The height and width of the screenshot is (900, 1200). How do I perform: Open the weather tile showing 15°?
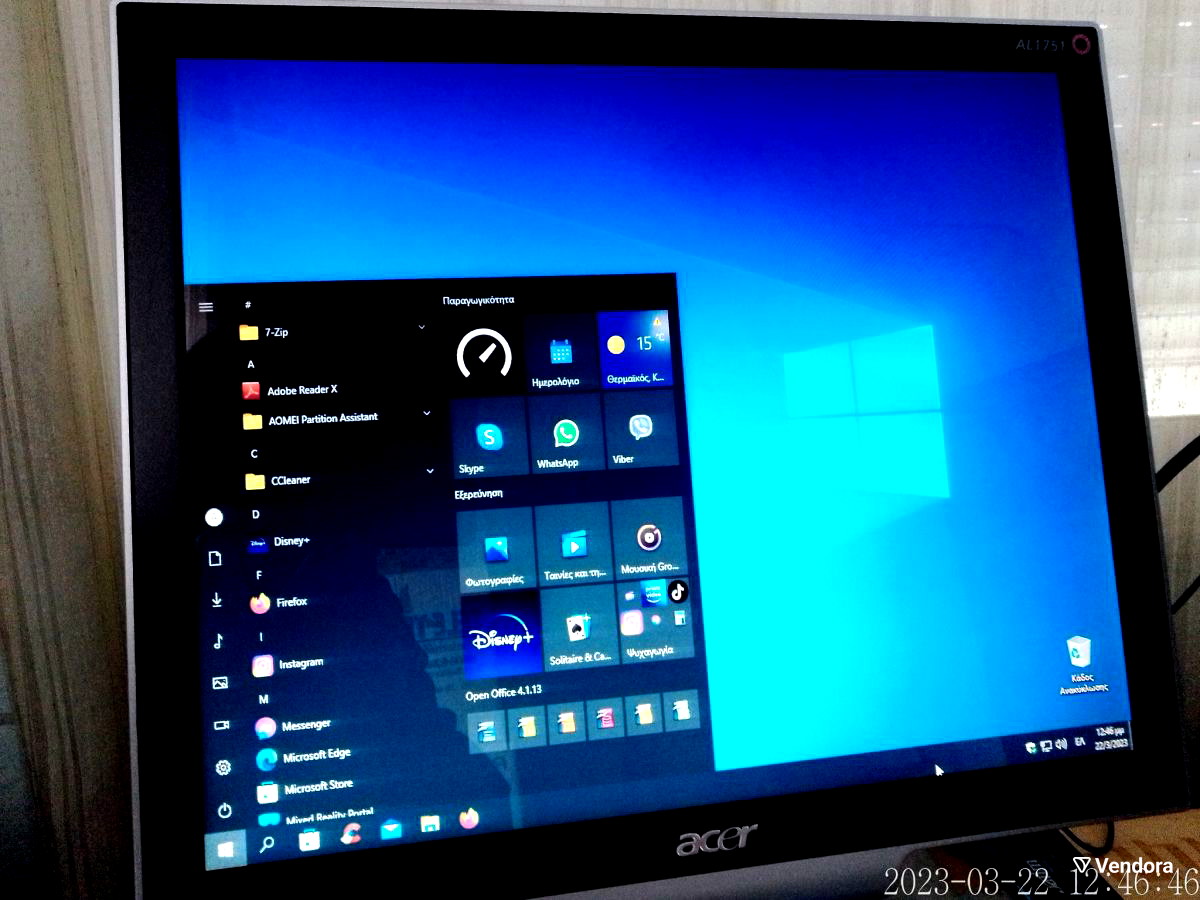point(634,349)
